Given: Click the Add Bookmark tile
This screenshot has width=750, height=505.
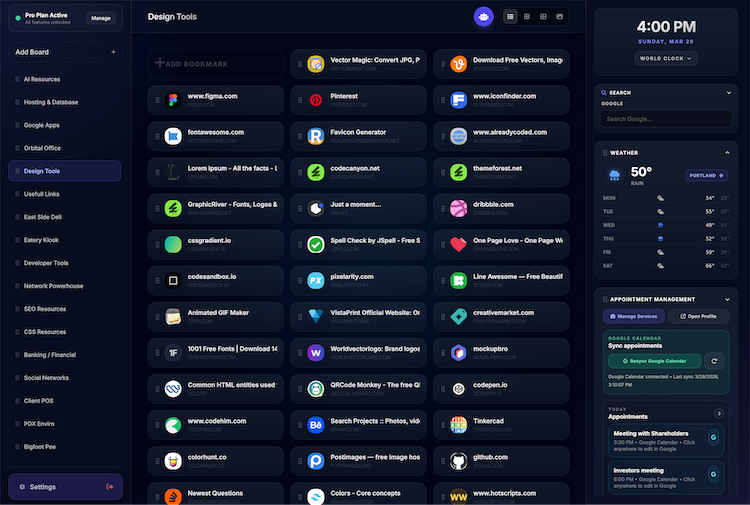Looking at the screenshot, I should (215, 64).
